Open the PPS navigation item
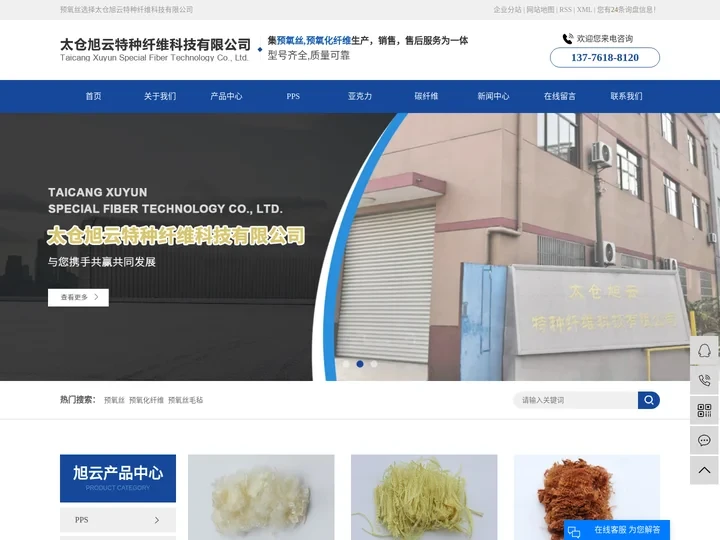 coord(293,96)
